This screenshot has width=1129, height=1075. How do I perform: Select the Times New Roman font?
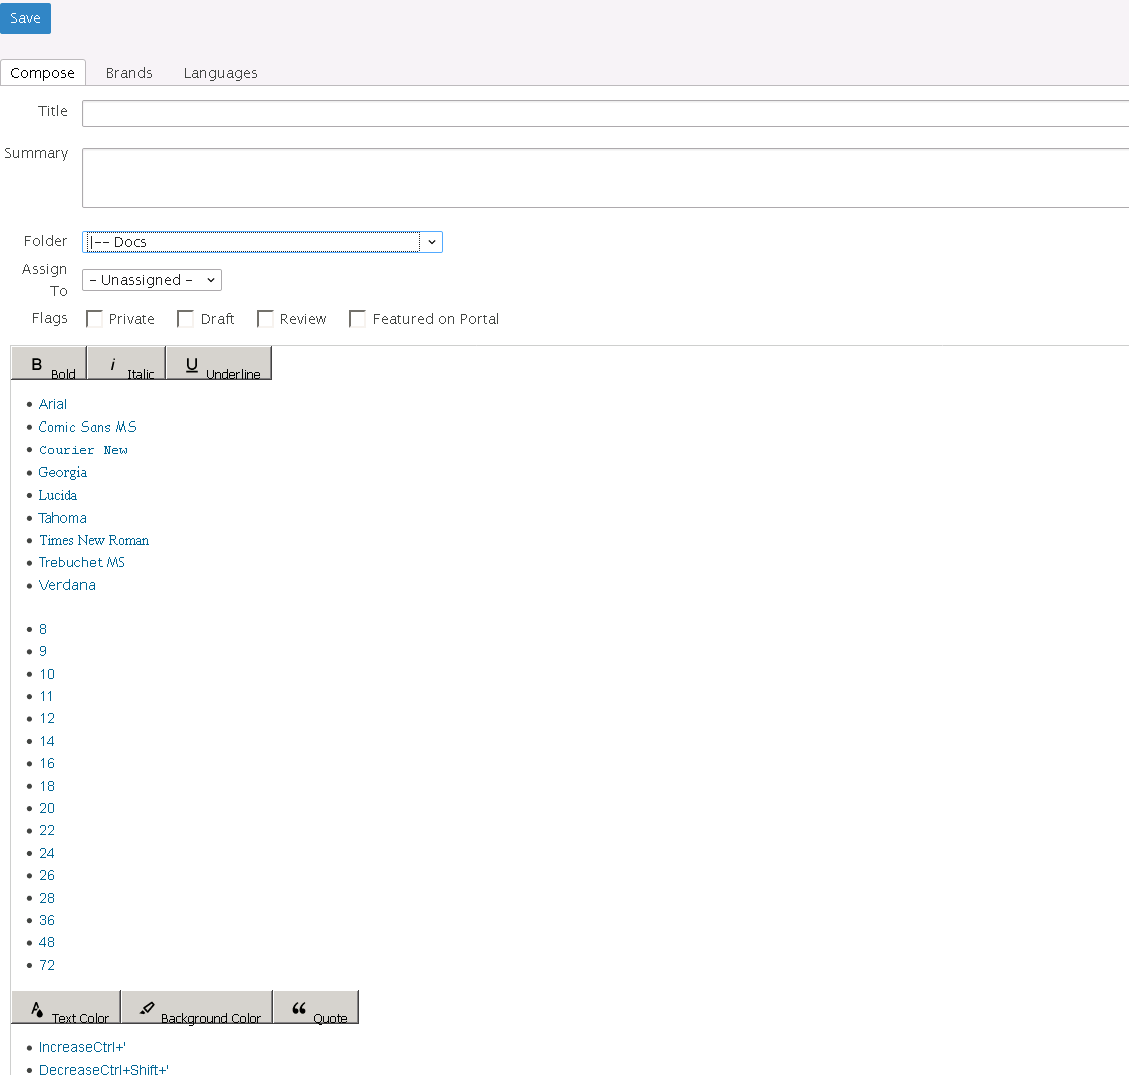pyautogui.click(x=94, y=540)
